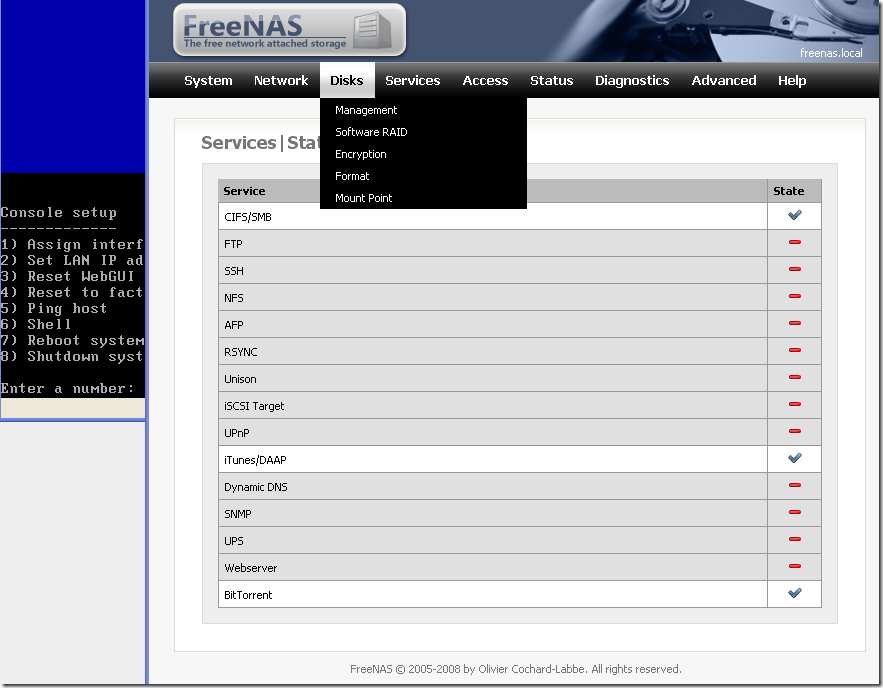Open the Advanced menu
Viewport: 883px width, 688px height.
[724, 81]
